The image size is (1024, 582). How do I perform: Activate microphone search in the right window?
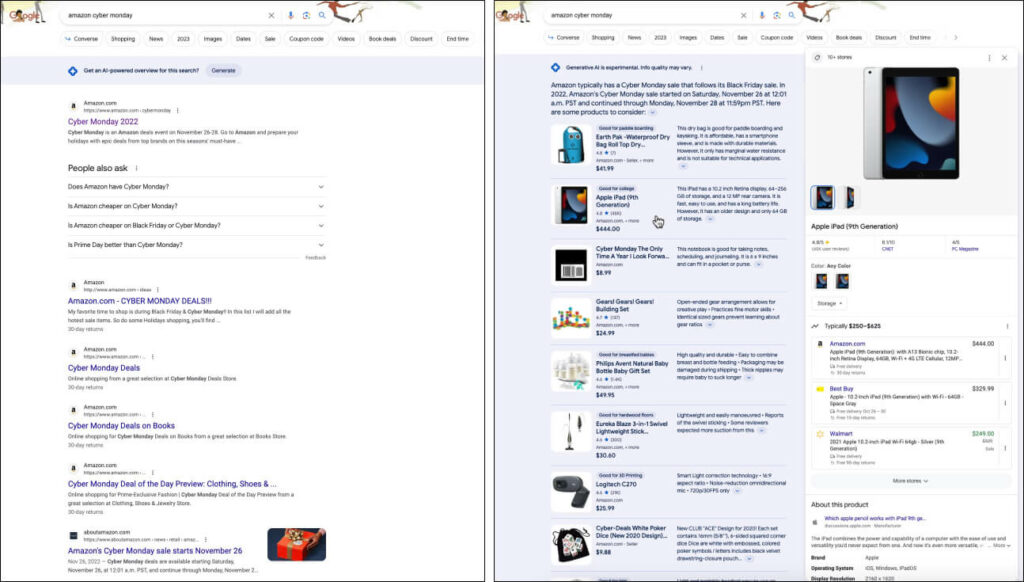tap(761, 15)
